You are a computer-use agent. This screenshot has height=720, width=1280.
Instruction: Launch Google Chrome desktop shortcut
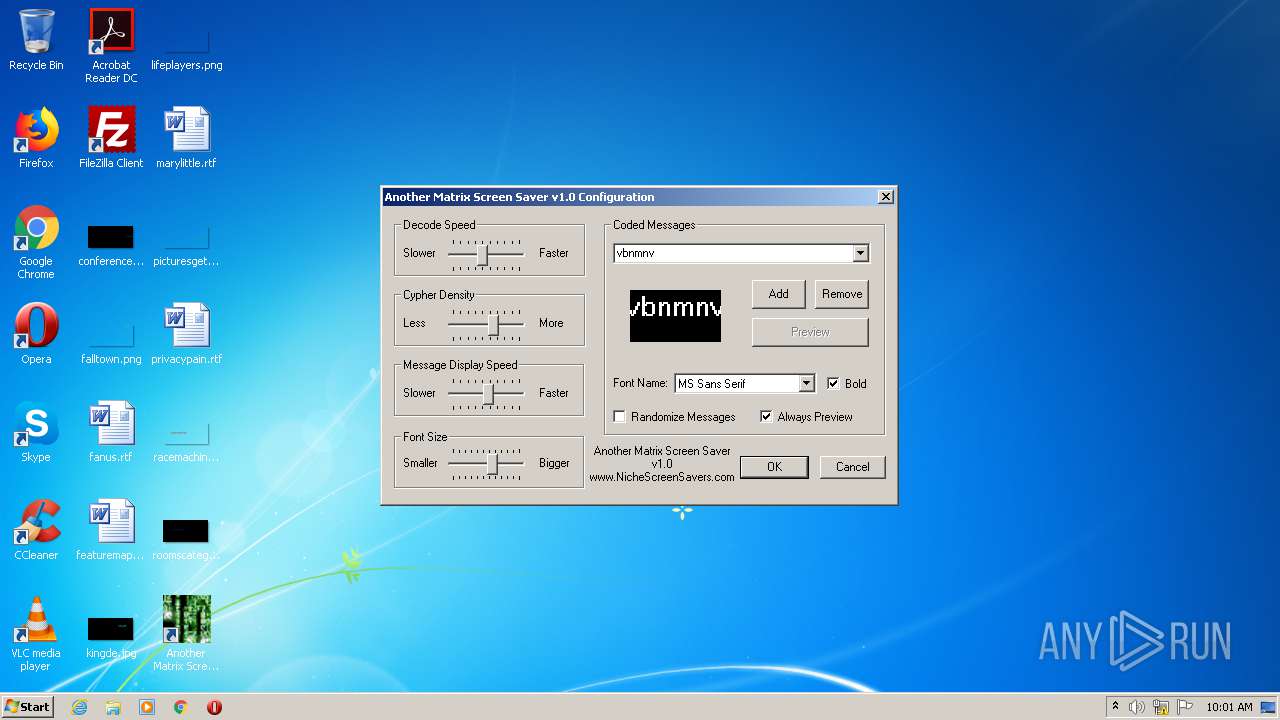point(36,242)
